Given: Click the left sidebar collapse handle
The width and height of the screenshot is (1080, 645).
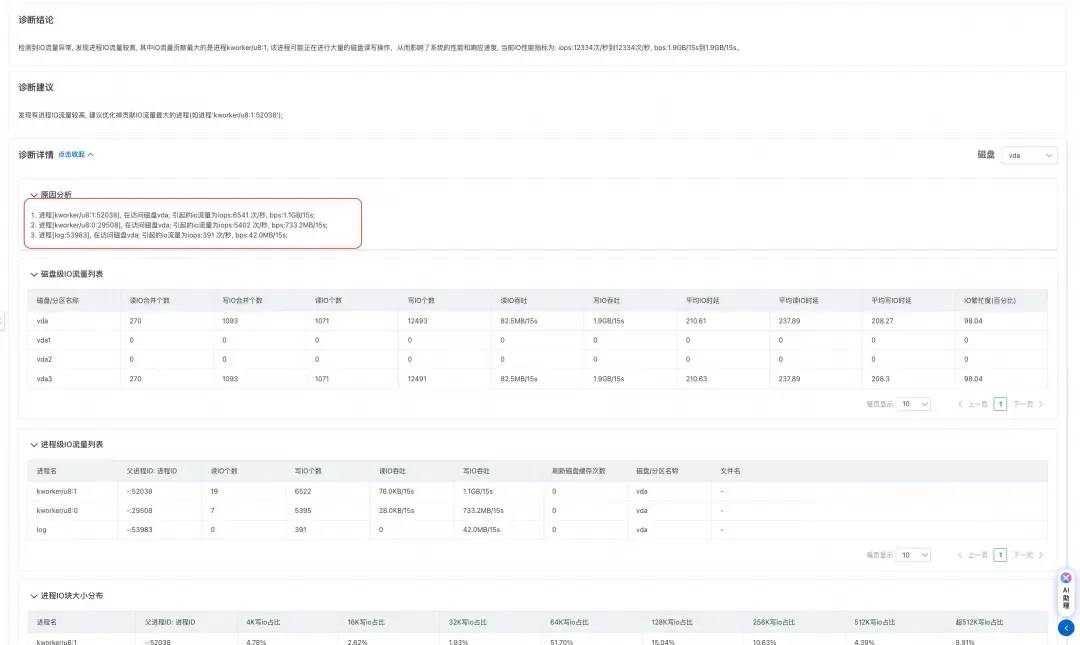Looking at the screenshot, I should pos(2,320).
